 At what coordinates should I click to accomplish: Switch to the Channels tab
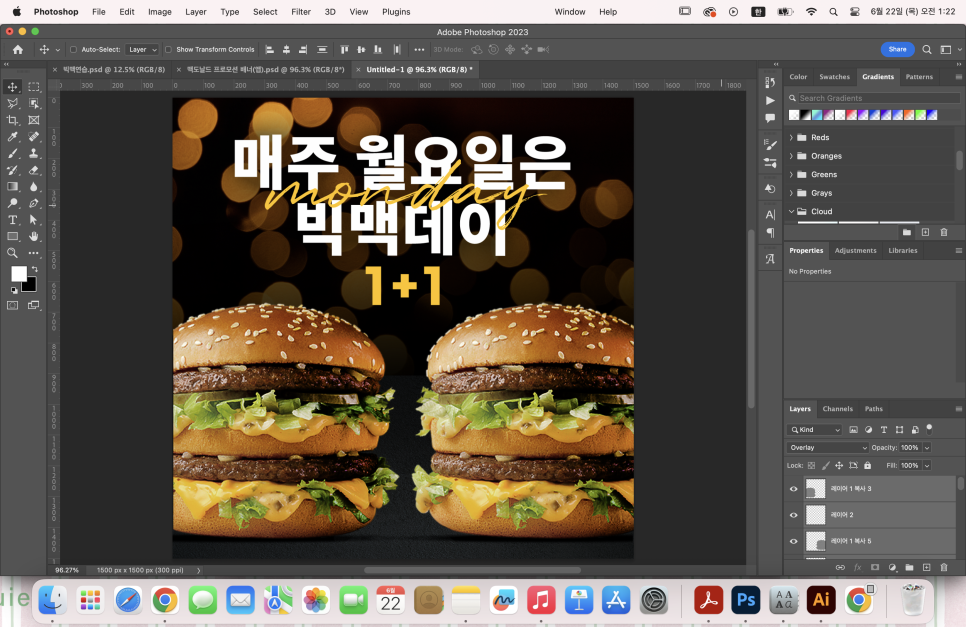[x=837, y=409]
